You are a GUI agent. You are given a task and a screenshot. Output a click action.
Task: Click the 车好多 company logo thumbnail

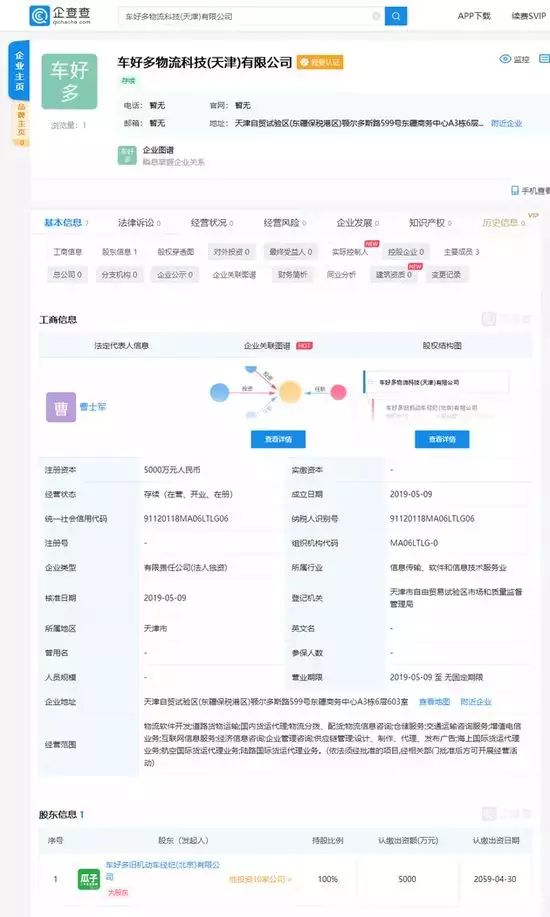tap(69, 81)
